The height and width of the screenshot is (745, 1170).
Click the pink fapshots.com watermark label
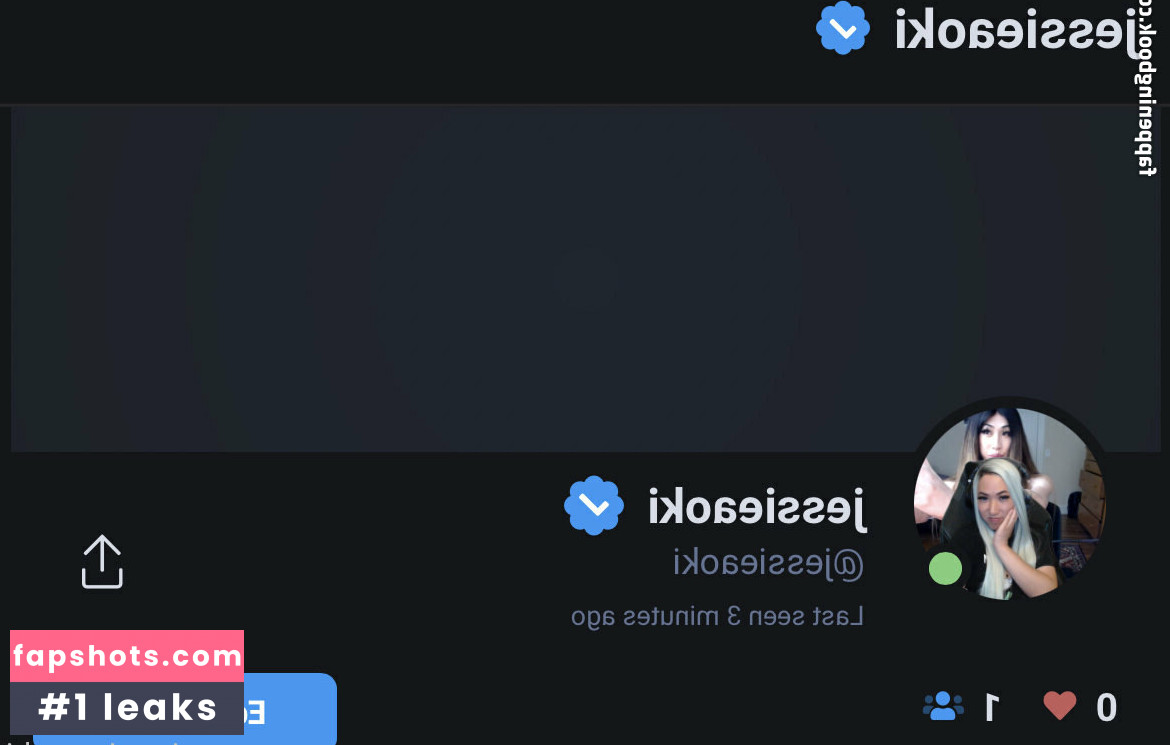pos(127,656)
